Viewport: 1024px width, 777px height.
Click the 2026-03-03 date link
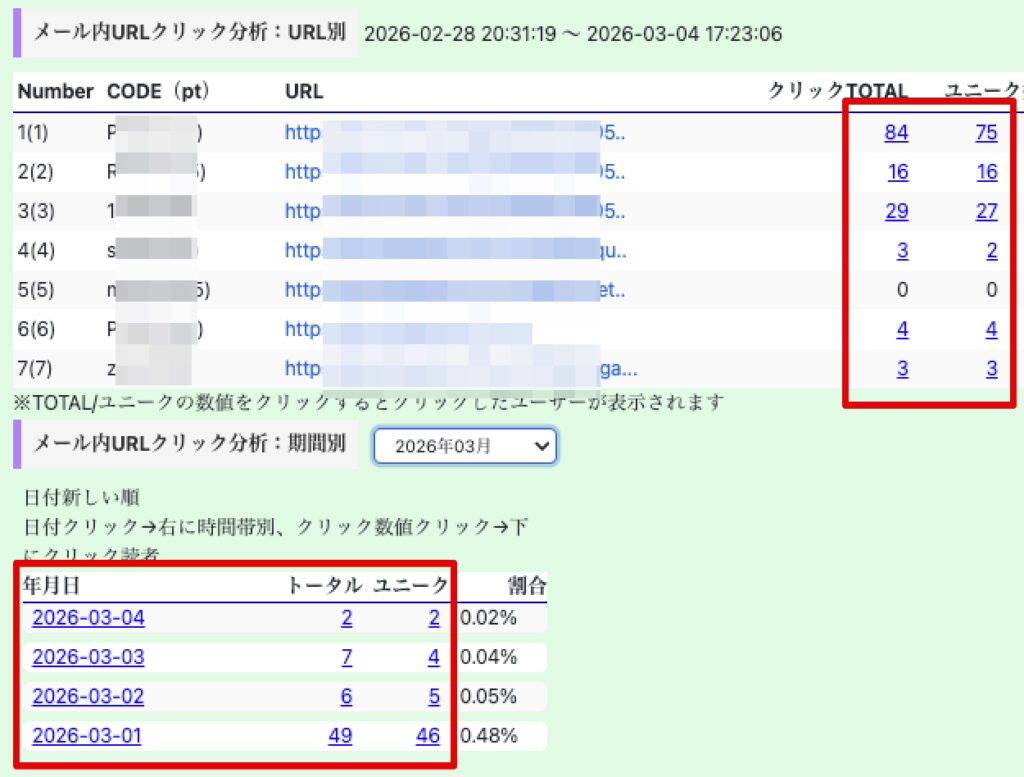click(x=88, y=657)
